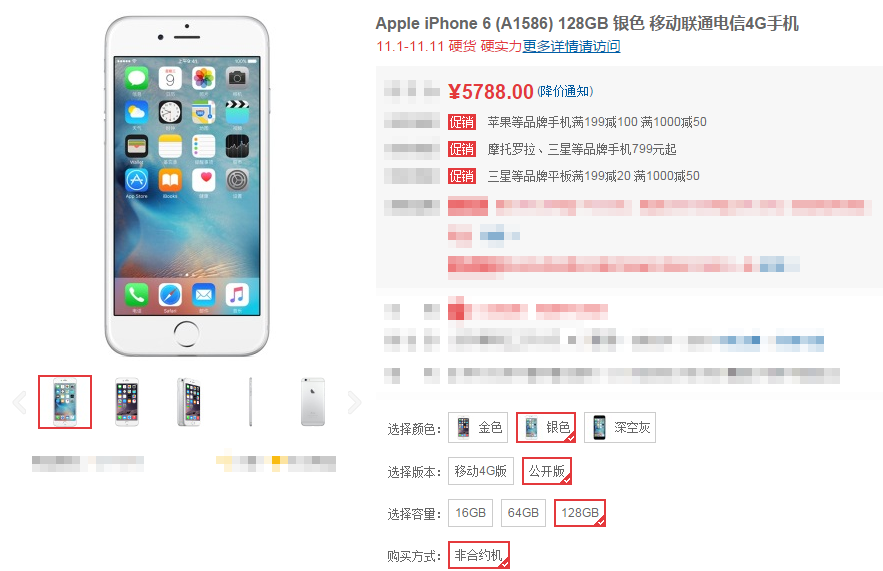This screenshot has height=571, width=883.
Task: Choose the 金色 gold color option
Action: [x=478, y=427]
